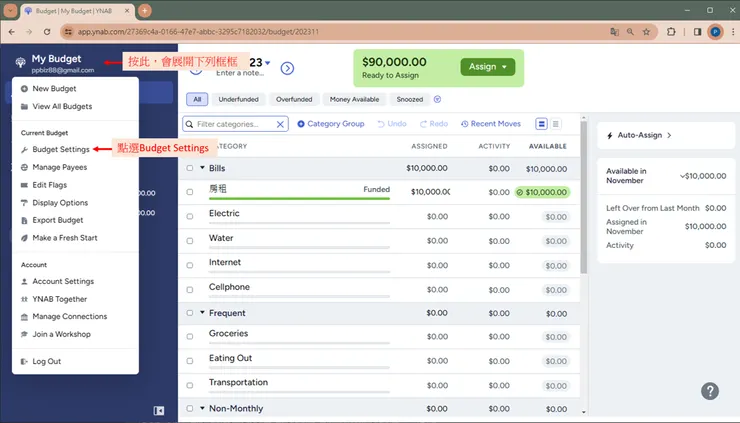
Task: Click the category list vertical scrollbar
Action: 584,197
